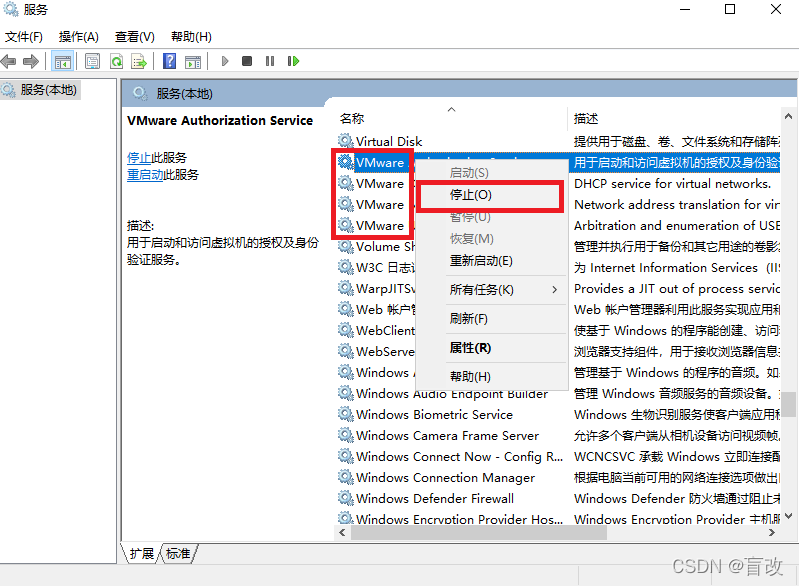Click gear icon beside Virtual Disk
The width and height of the screenshot is (799, 586).
click(345, 141)
